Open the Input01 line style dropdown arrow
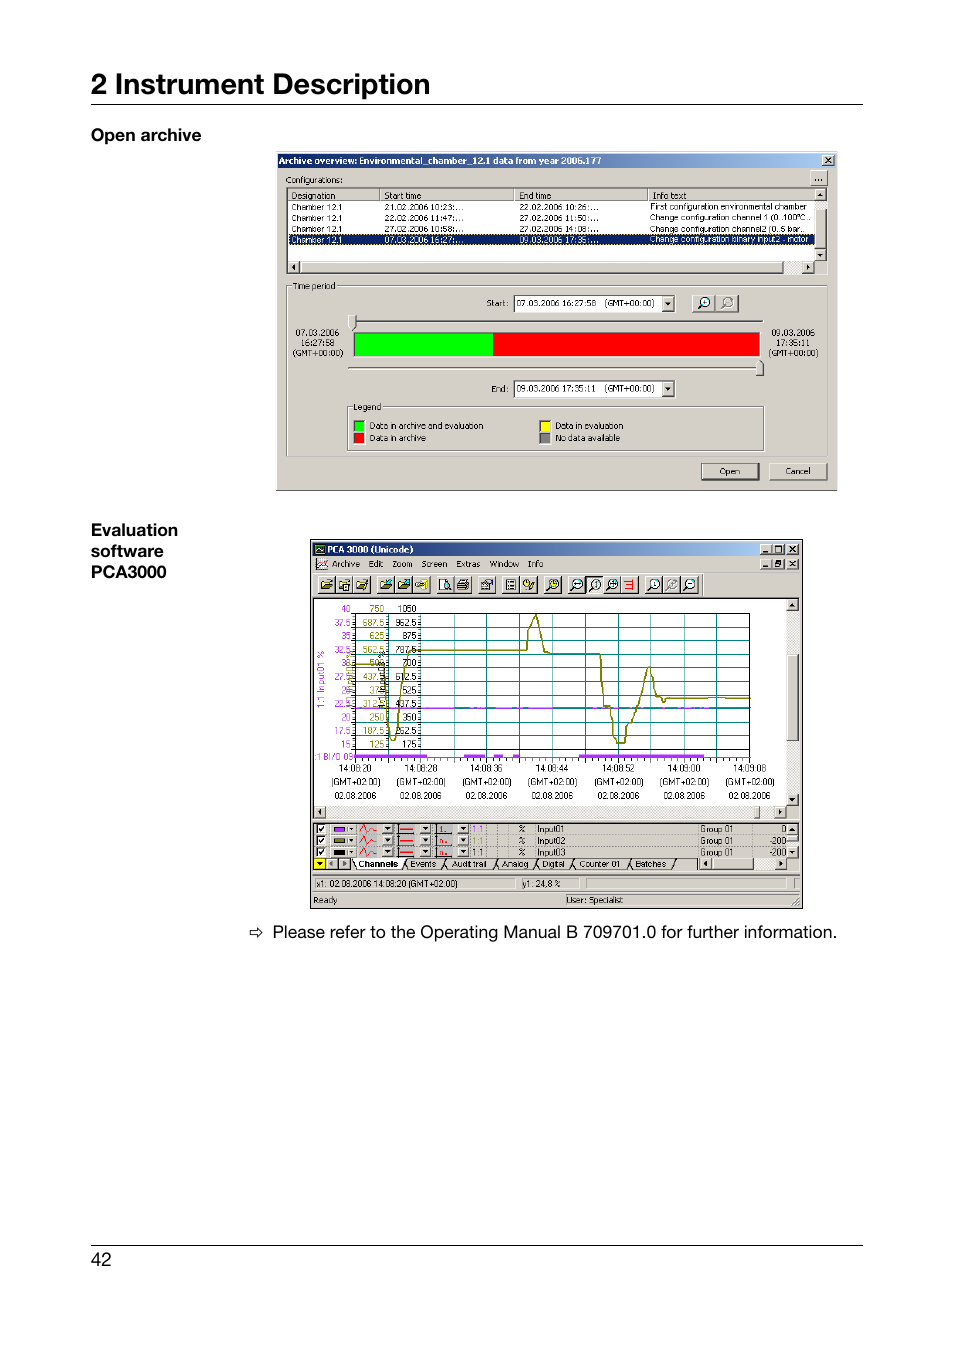Viewport: 954px width, 1350px height. click(x=387, y=829)
